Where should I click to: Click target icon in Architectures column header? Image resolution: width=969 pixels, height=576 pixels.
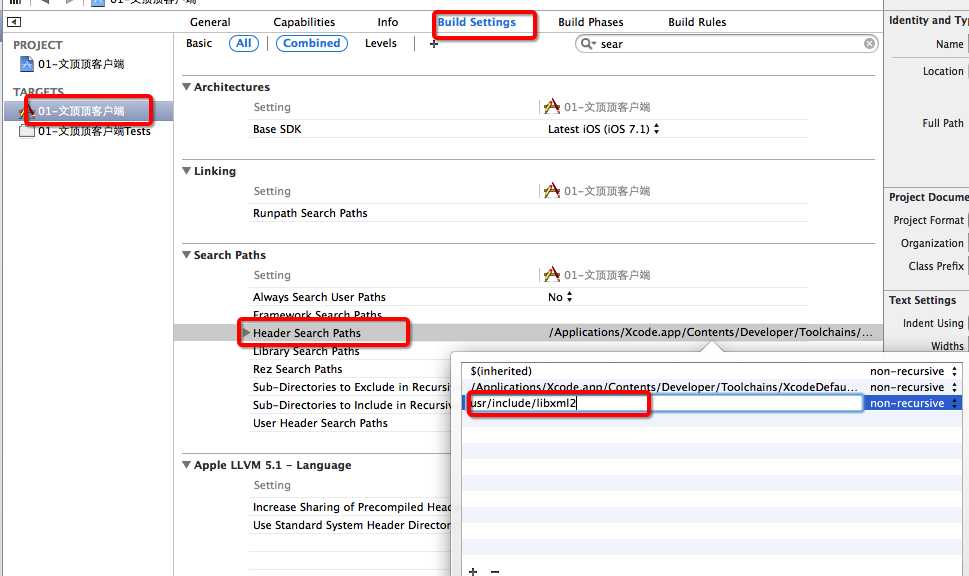tap(552, 106)
